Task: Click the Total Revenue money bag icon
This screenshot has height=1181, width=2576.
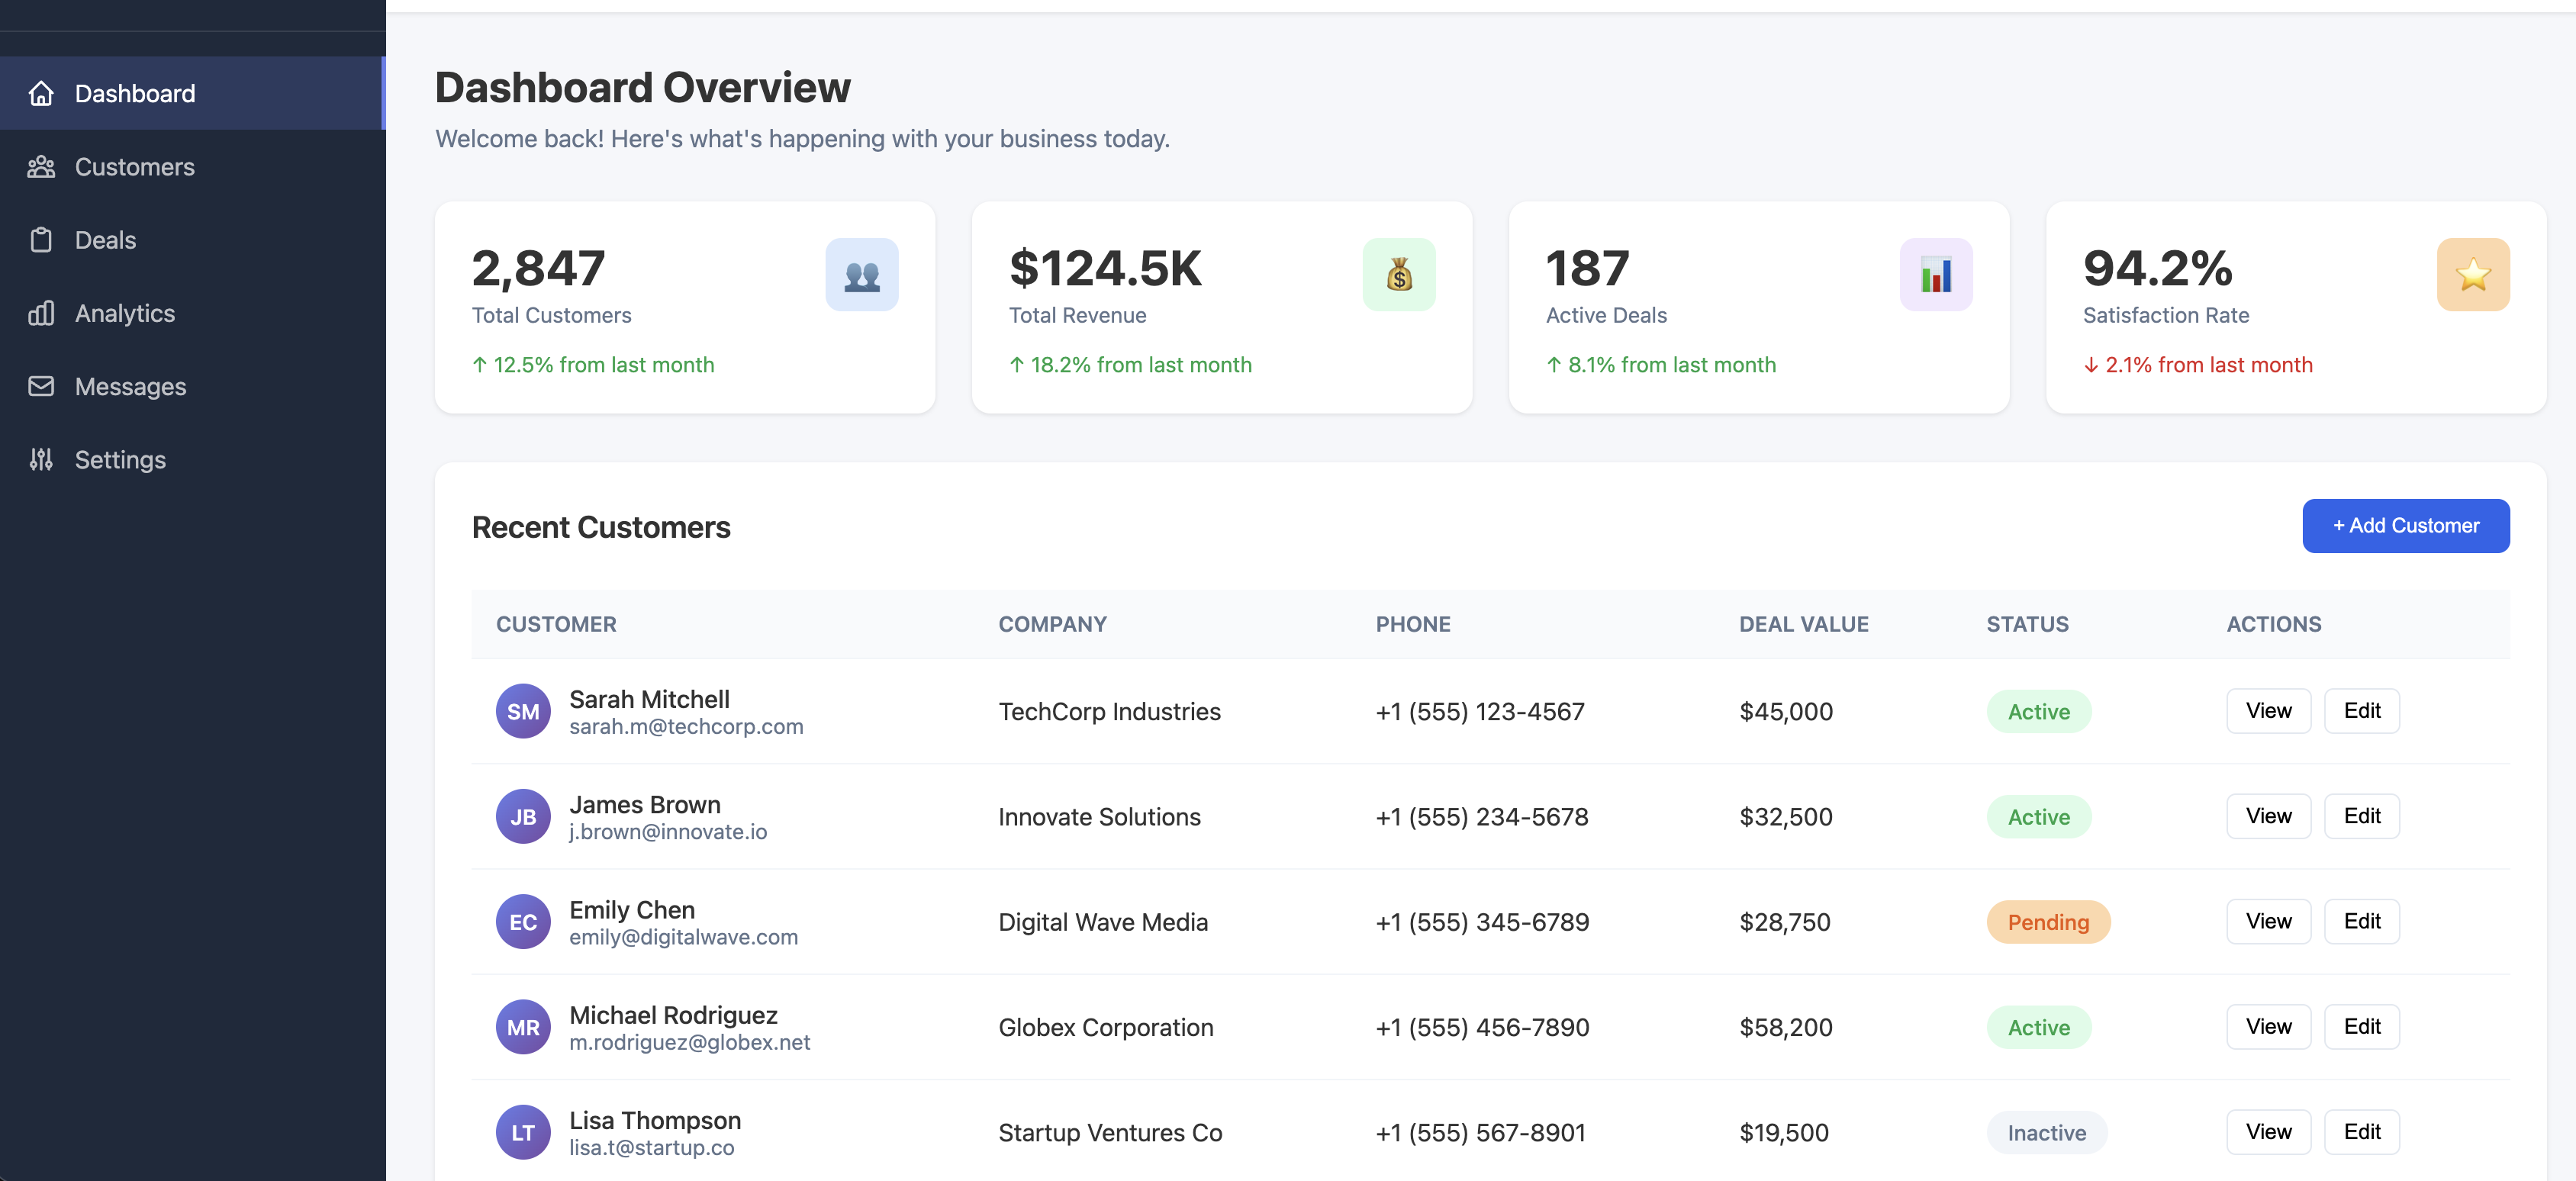Action: [x=1398, y=274]
